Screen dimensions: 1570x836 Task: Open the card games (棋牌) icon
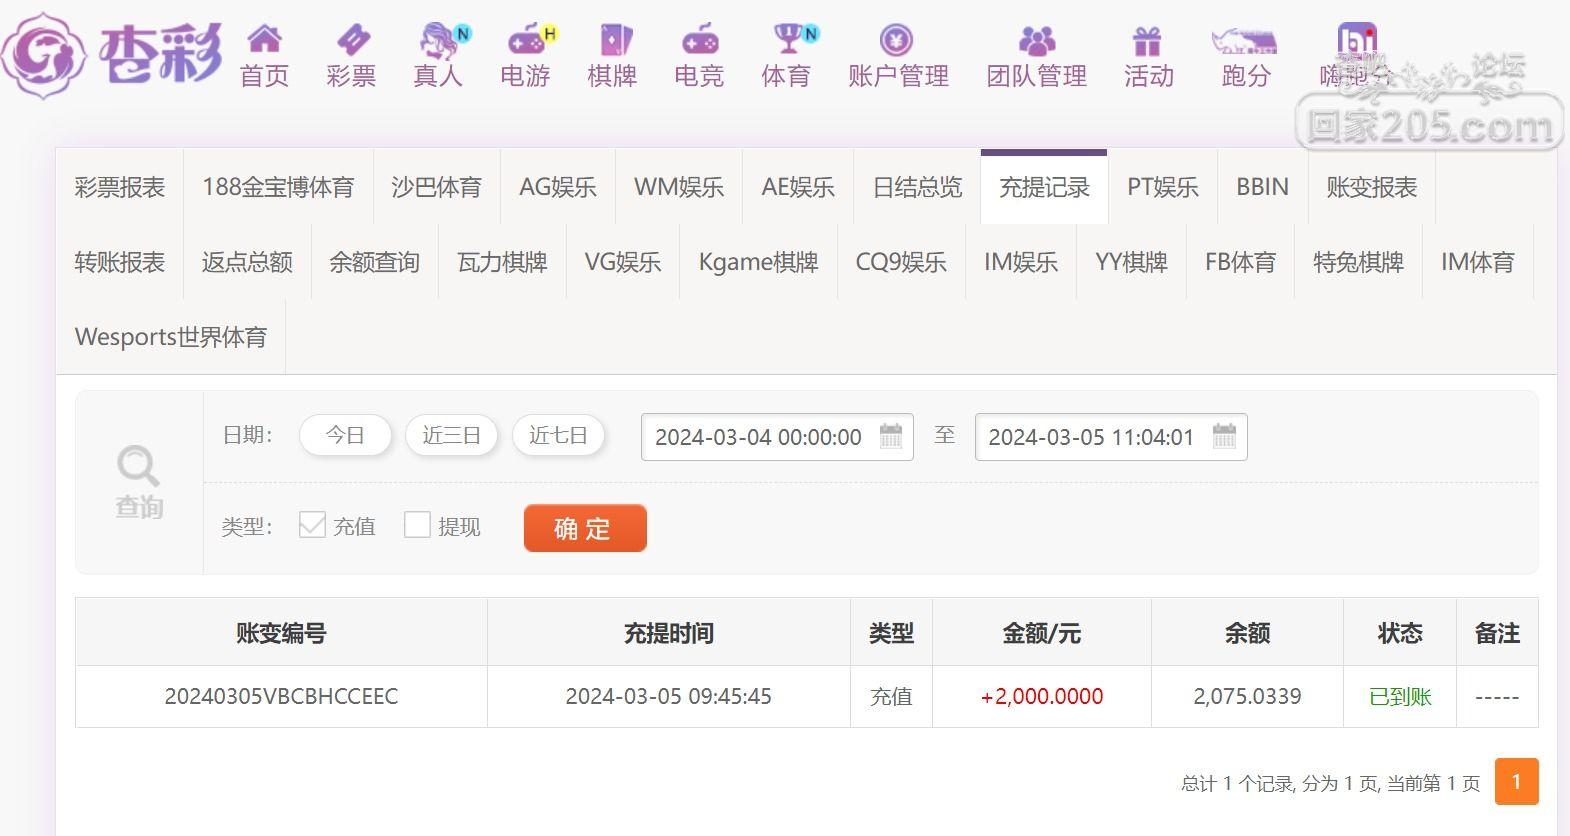[x=612, y=41]
